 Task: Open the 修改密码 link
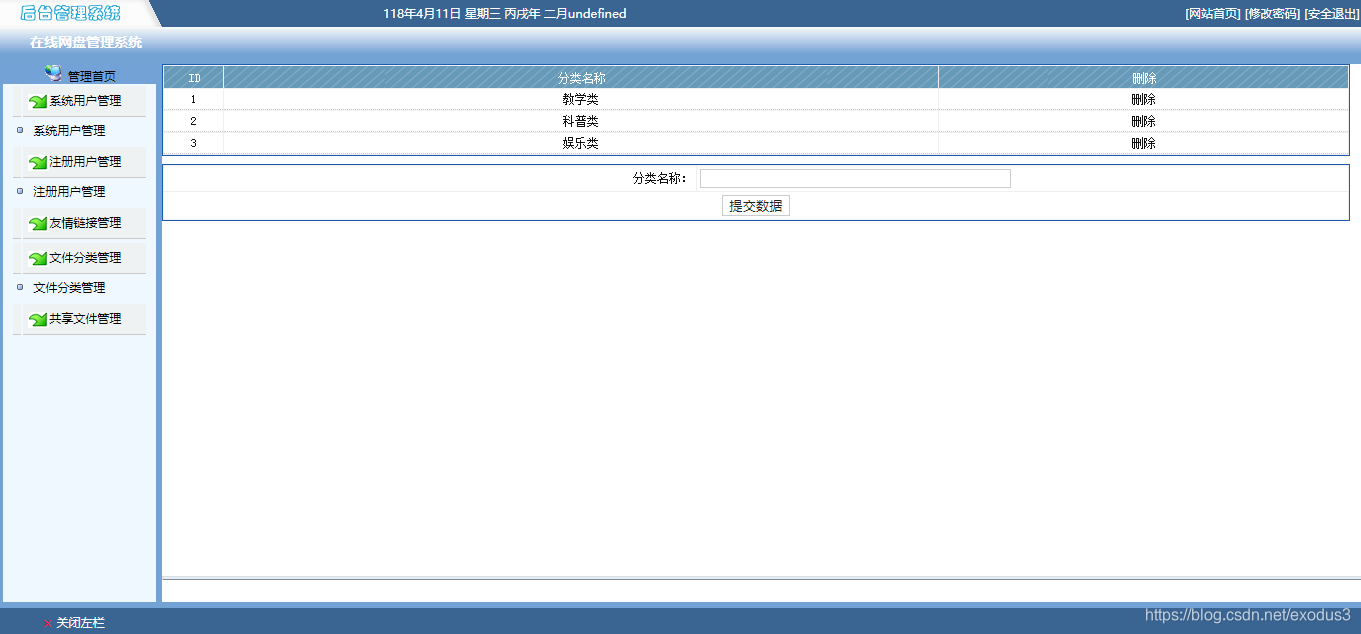click(1272, 14)
